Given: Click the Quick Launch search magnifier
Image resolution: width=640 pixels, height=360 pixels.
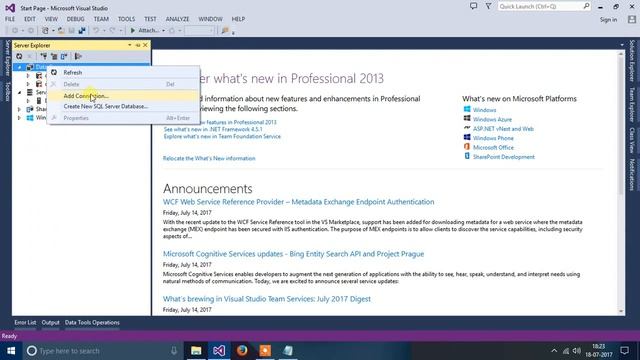Looking at the screenshot, I should point(586,6).
